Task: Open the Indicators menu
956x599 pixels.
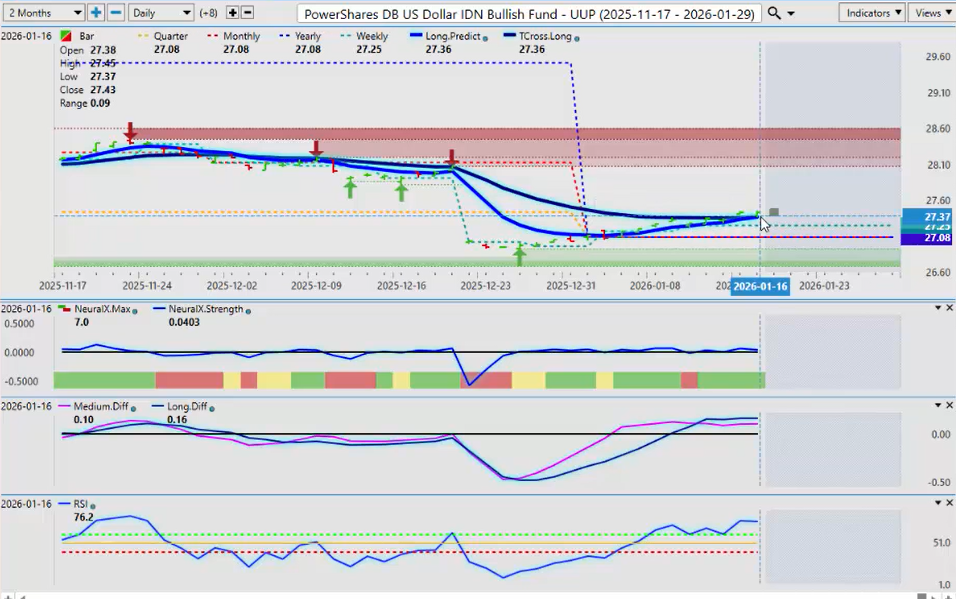Action: pyautogui.click(x=870, y=13)
